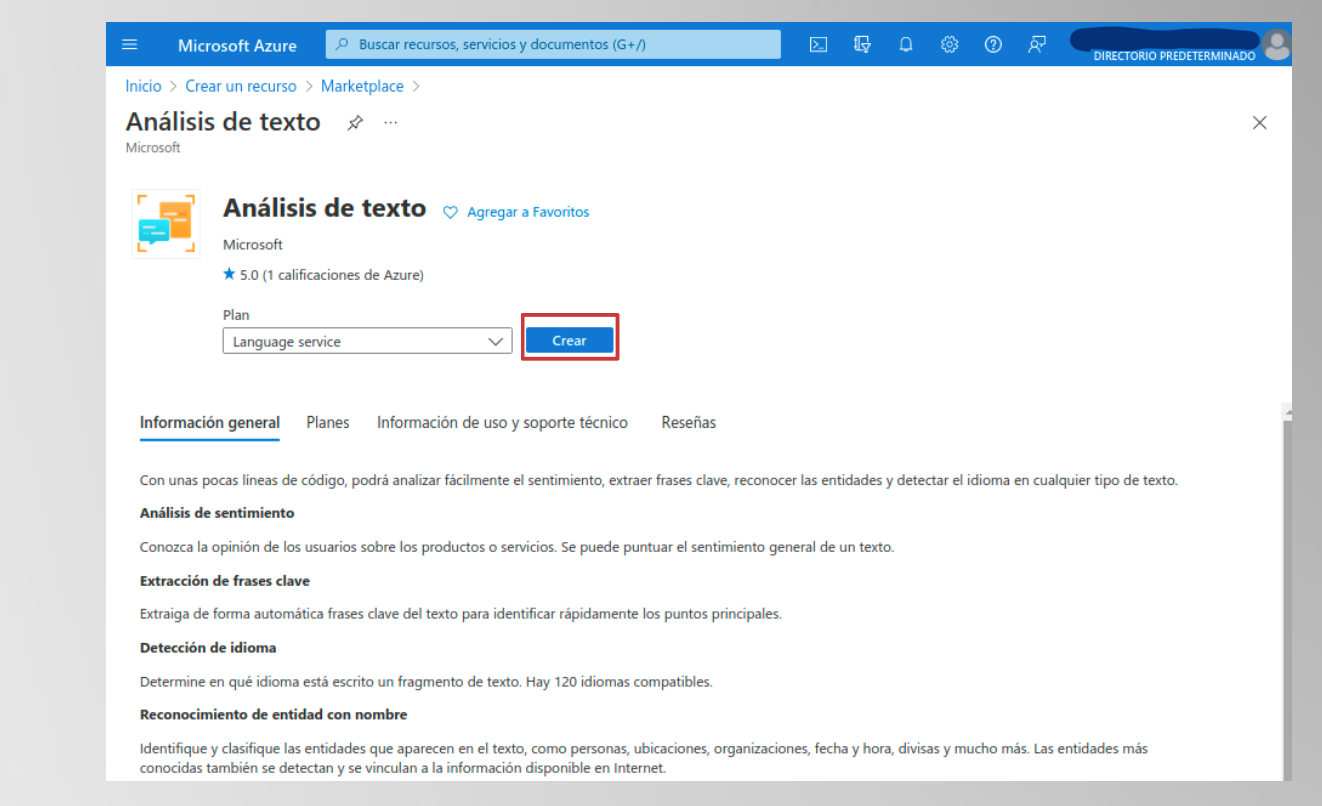Pin Análisis de texto to the dashboard
1322x806 pixels.
coord(355,122)
